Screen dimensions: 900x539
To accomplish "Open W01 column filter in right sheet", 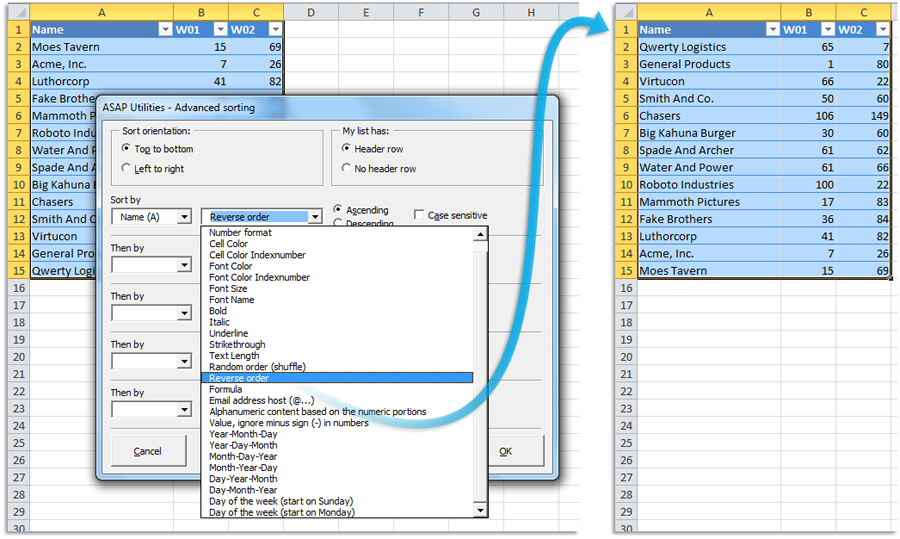I will pyautogui.click(x=828, y=30).
